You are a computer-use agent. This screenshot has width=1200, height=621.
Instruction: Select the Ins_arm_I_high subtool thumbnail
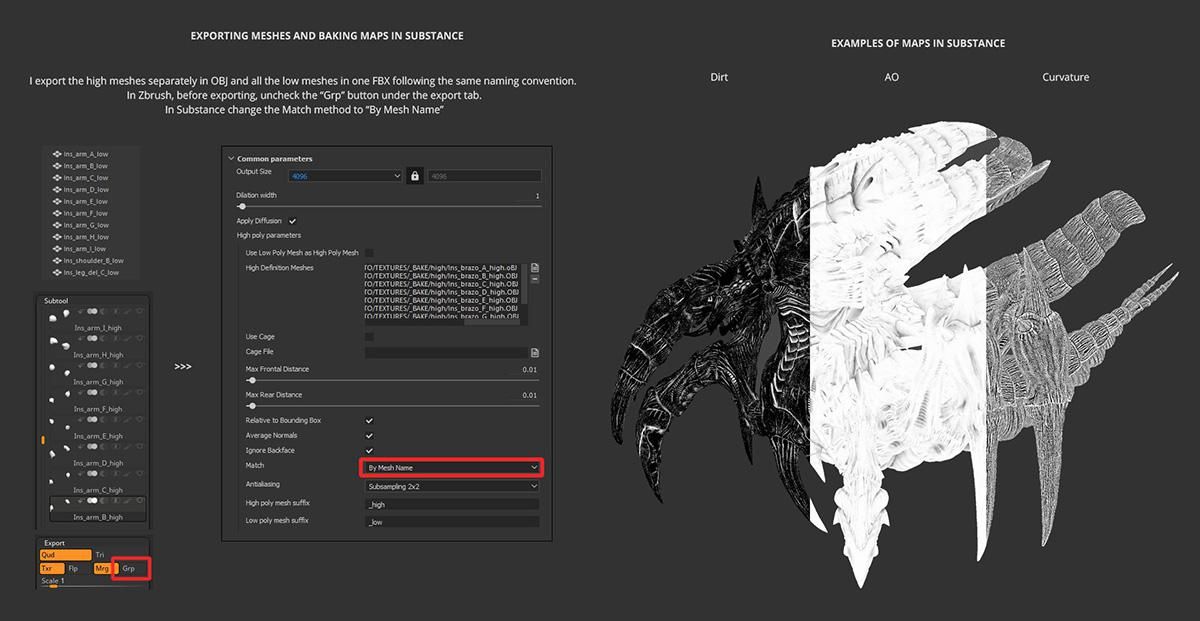coord(58,317)
